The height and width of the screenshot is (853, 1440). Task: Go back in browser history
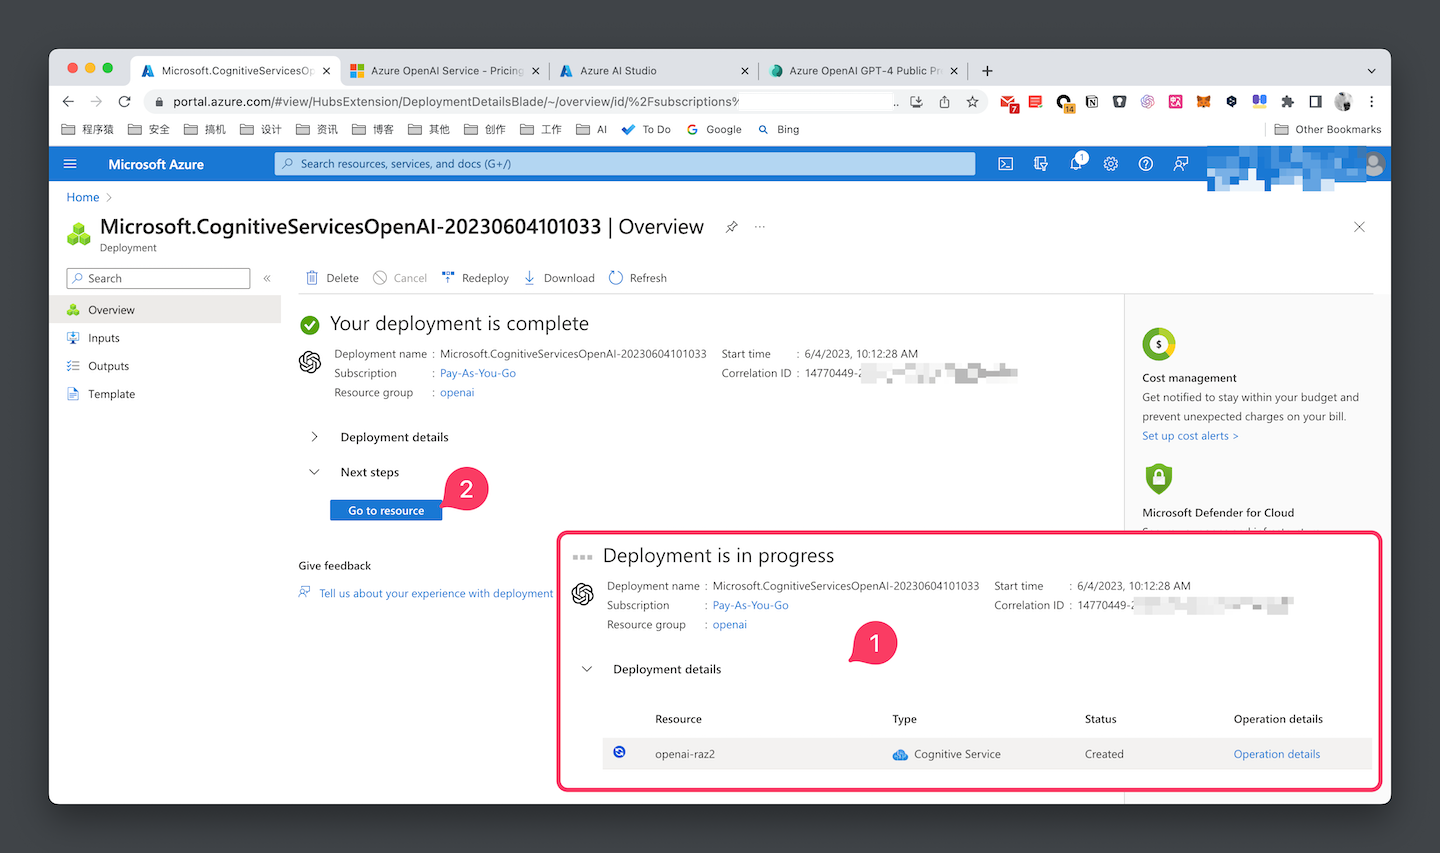point(68,101)
